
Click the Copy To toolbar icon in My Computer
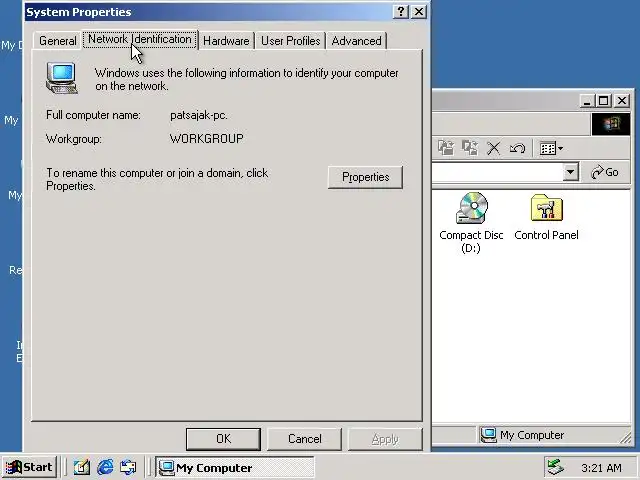pyautogui.click(x=470, y=148)
